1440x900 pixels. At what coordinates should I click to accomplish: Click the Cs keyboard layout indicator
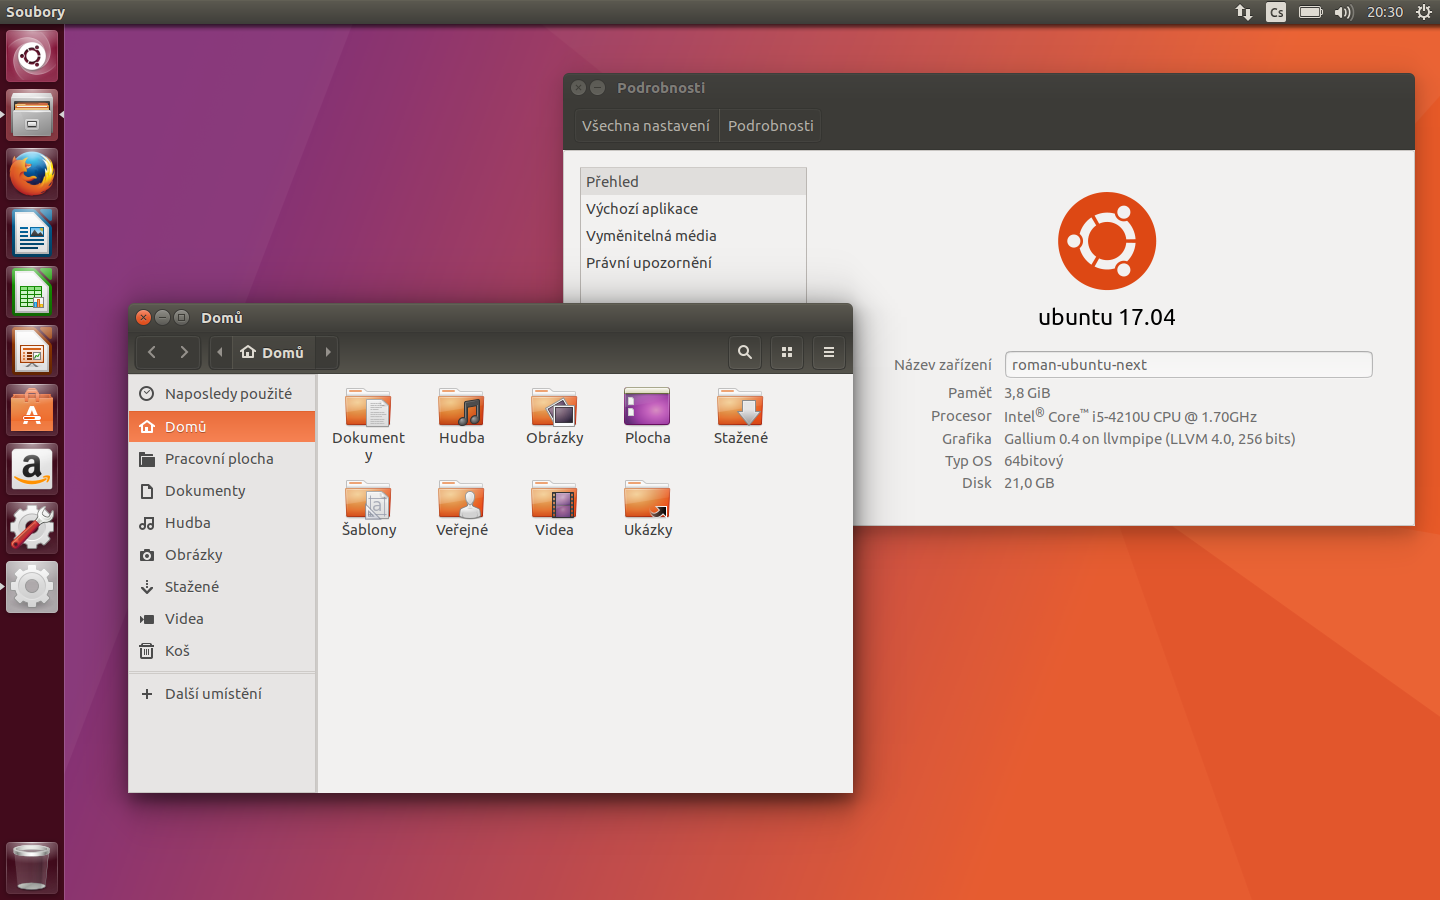tap(1275, 12)
